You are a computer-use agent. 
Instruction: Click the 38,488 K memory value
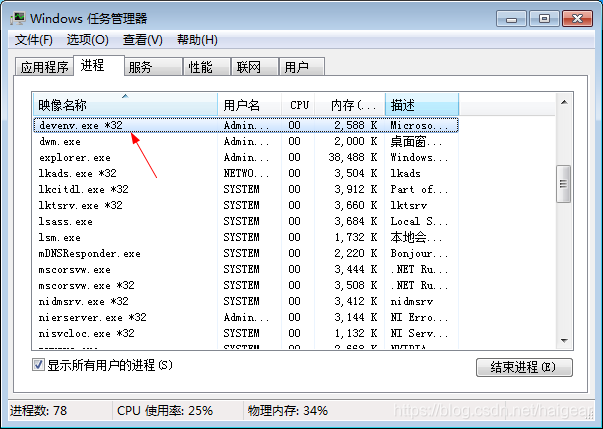coord(353,158)
